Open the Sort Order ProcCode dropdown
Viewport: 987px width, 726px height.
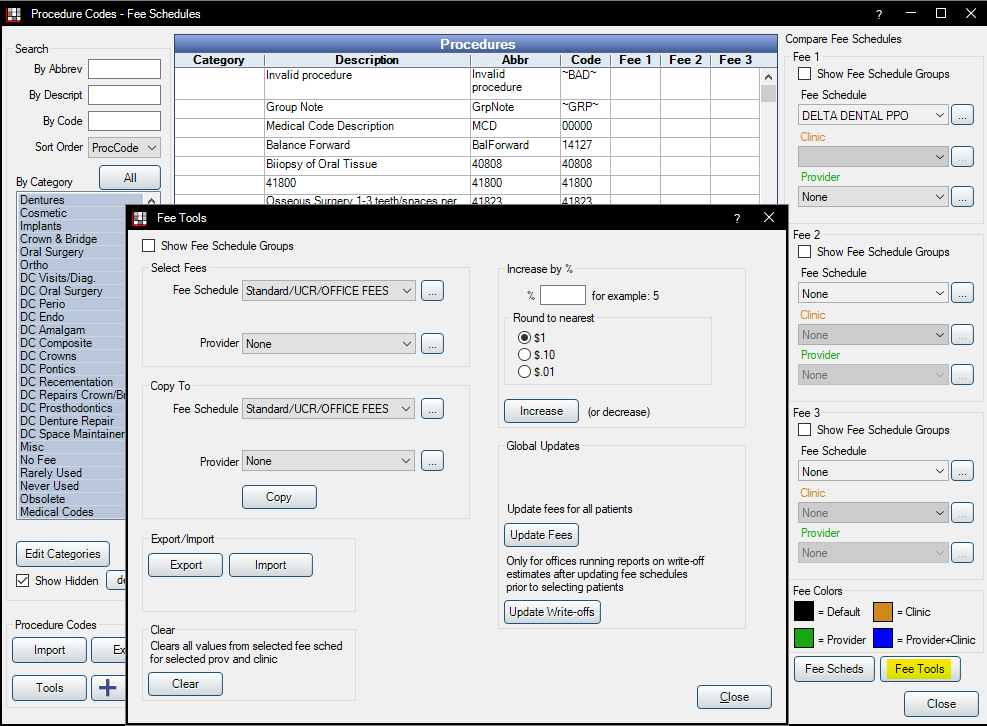[x=125, y=147]
